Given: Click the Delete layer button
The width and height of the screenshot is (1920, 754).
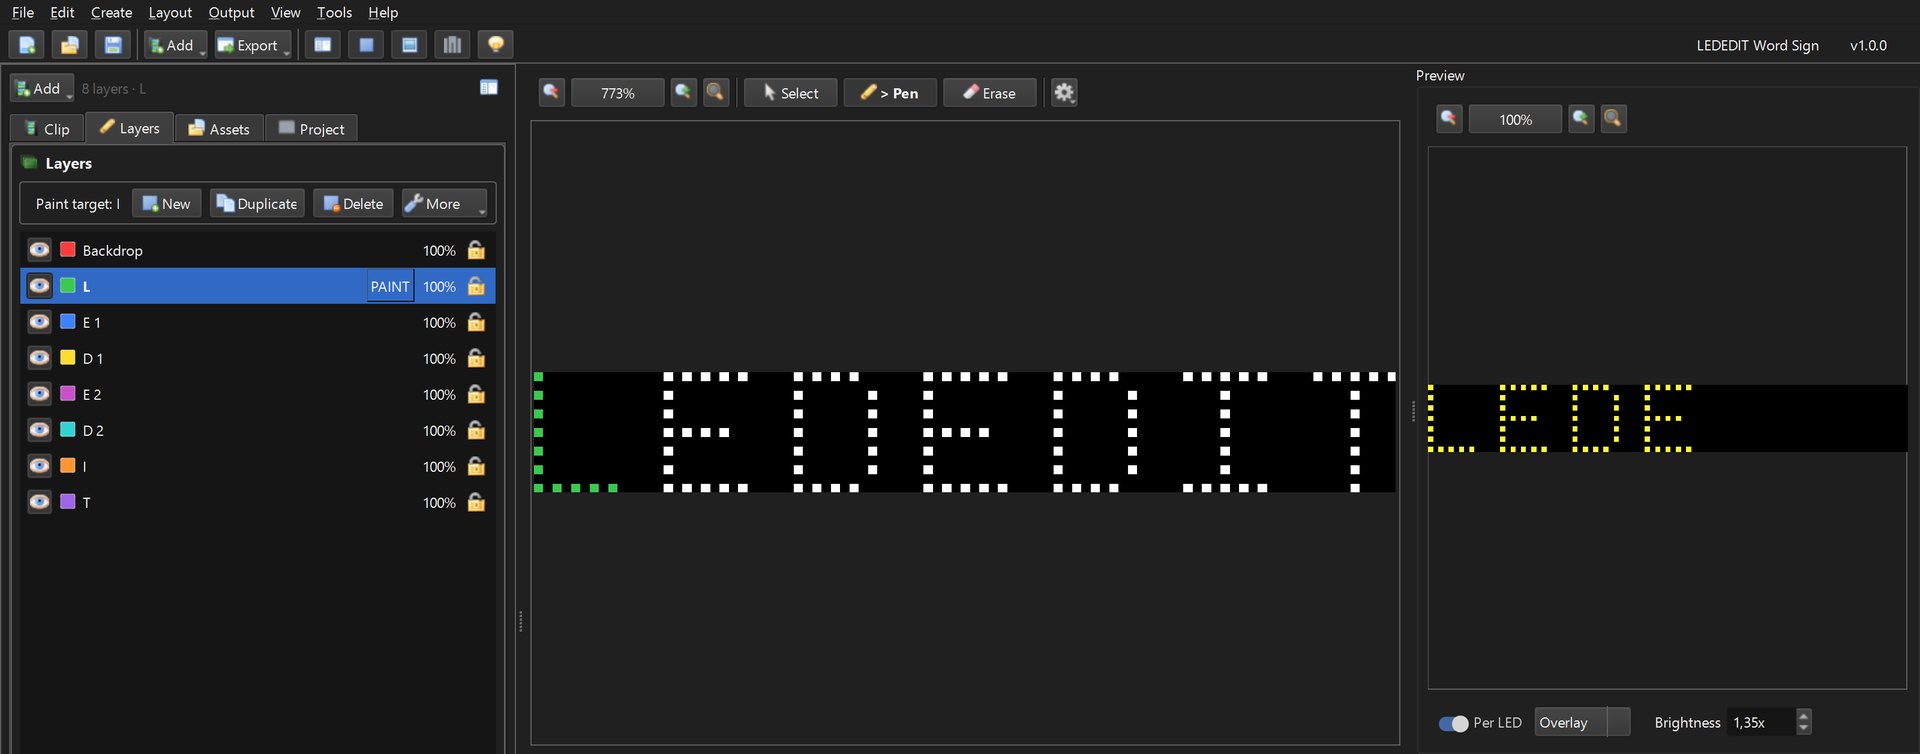Looking at the screenshot, I should [353, 203].
